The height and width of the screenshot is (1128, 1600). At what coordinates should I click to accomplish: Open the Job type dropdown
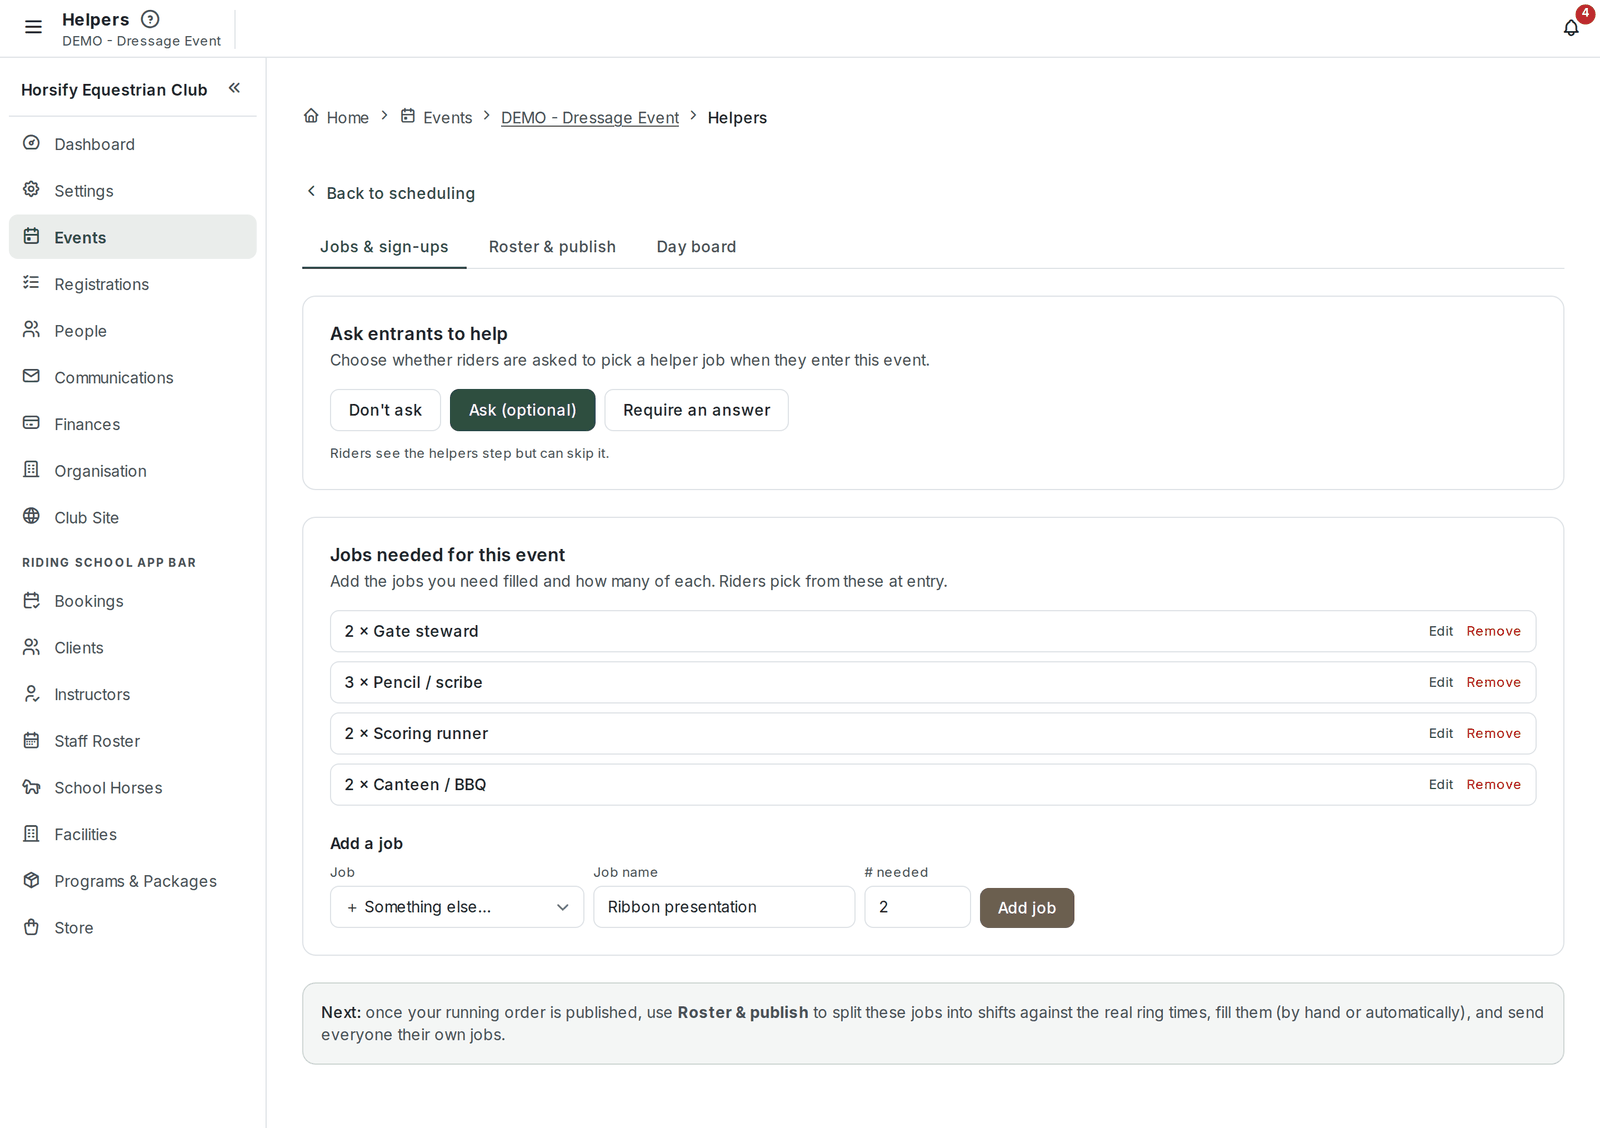(x=457, y=907)
